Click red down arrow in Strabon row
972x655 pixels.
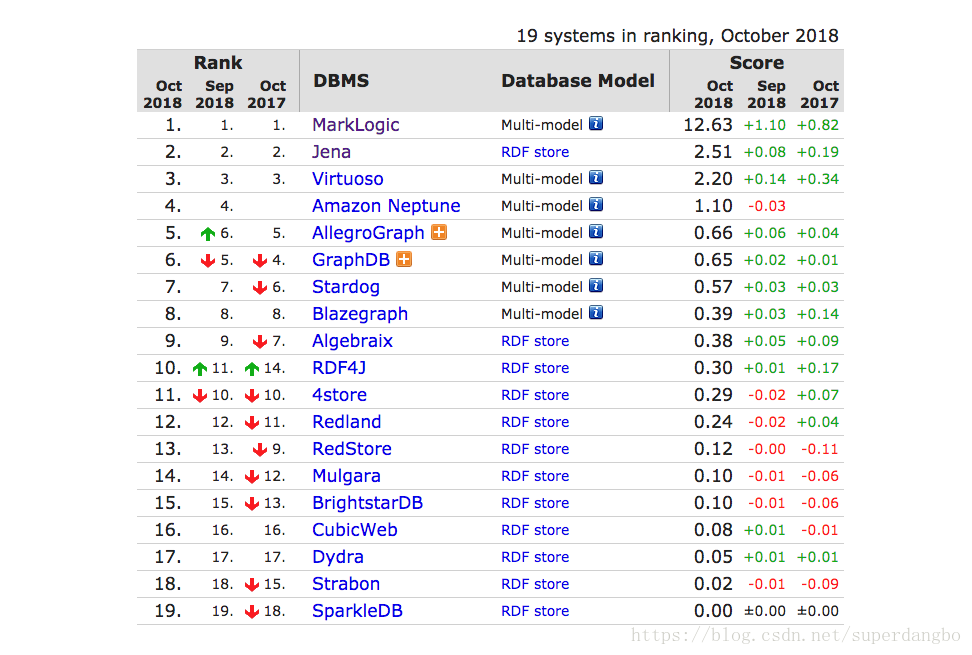(x=252, y=584)
